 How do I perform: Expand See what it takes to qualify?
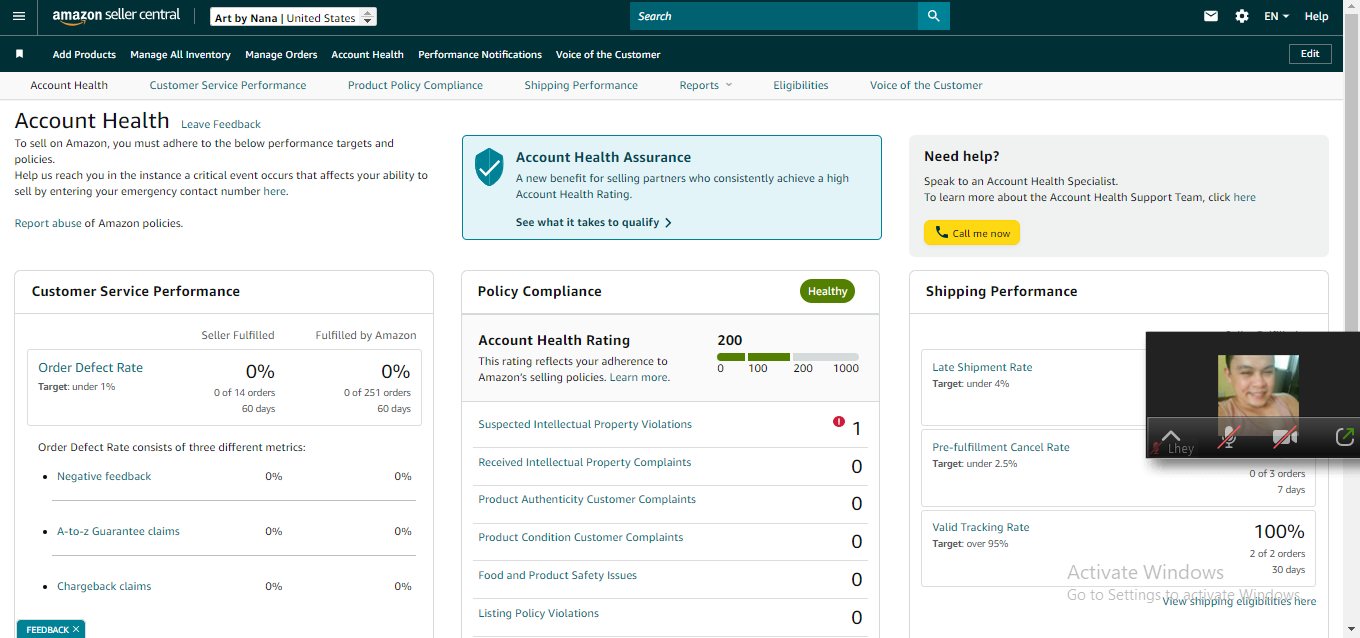594,222
